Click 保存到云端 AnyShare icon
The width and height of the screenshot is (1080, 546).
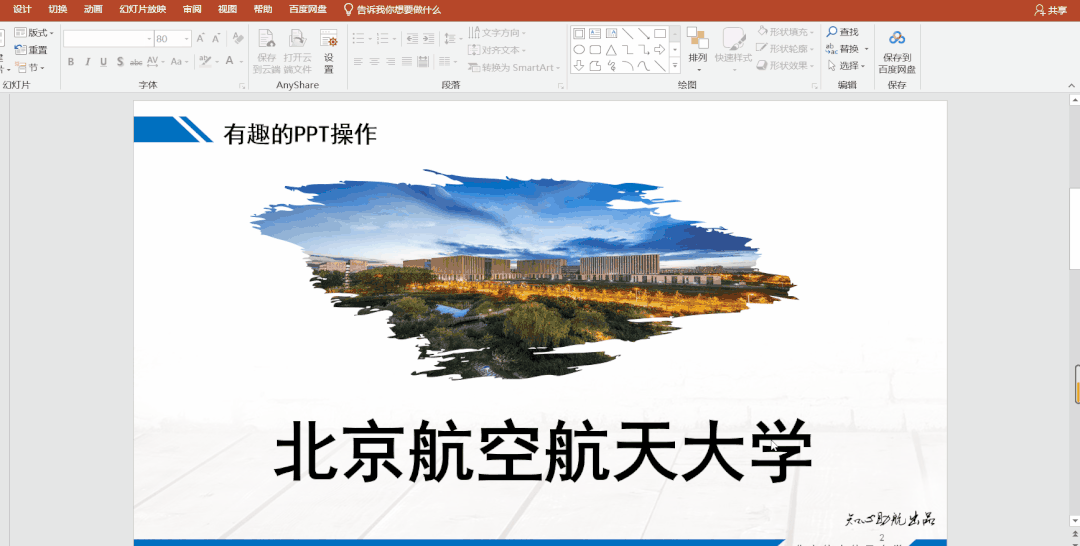[267, 51]
